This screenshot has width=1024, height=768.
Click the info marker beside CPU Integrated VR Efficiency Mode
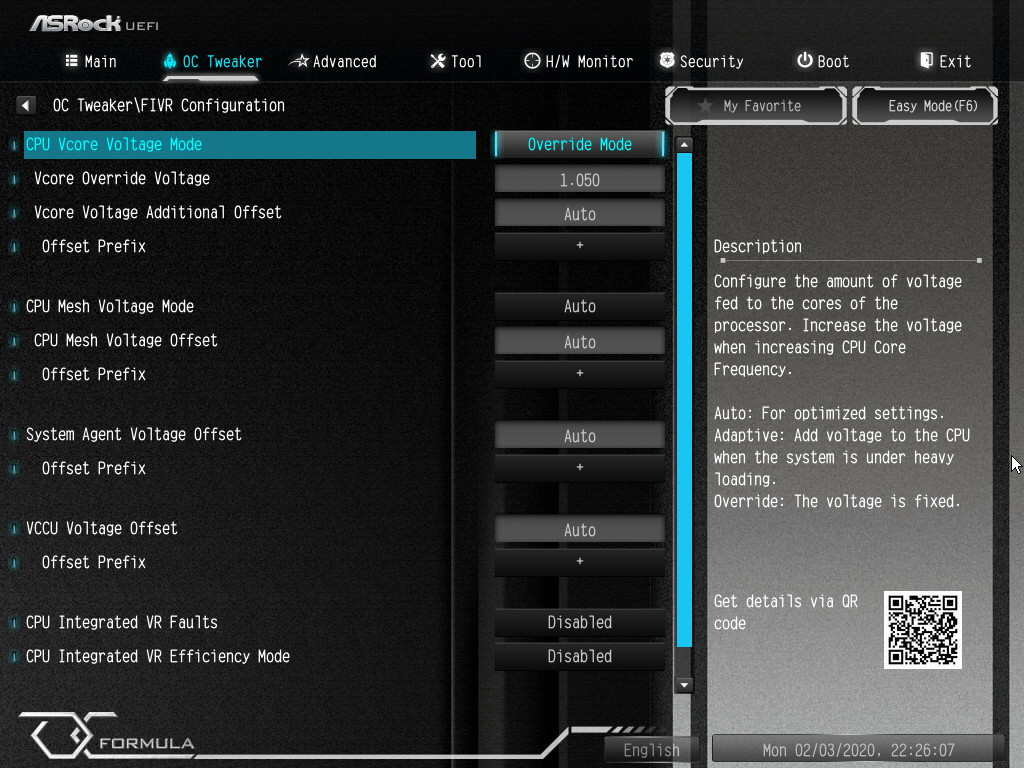tap(14, 657)
